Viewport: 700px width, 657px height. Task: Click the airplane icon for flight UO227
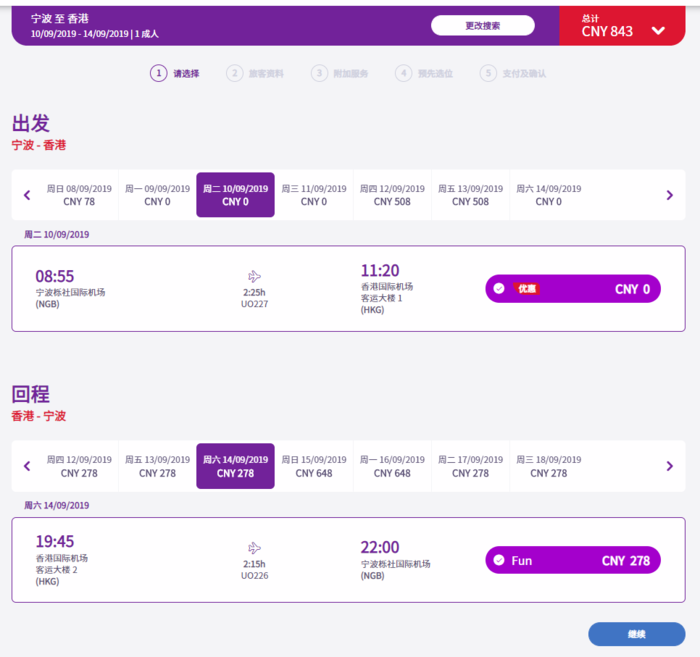point(254,276)
